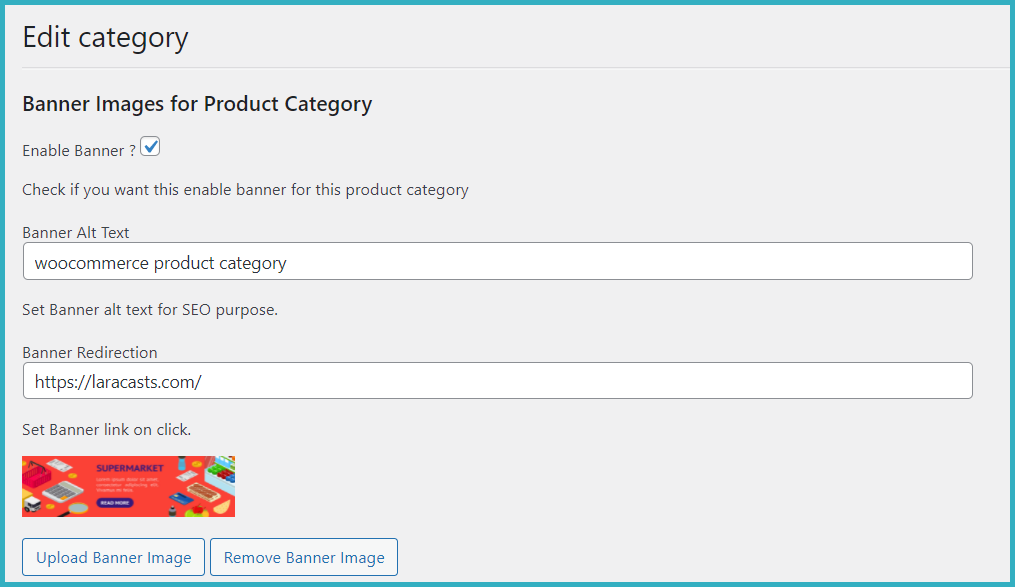Click the Banner Redirection label
1015x587 pixels.
(x=90, y=352)
